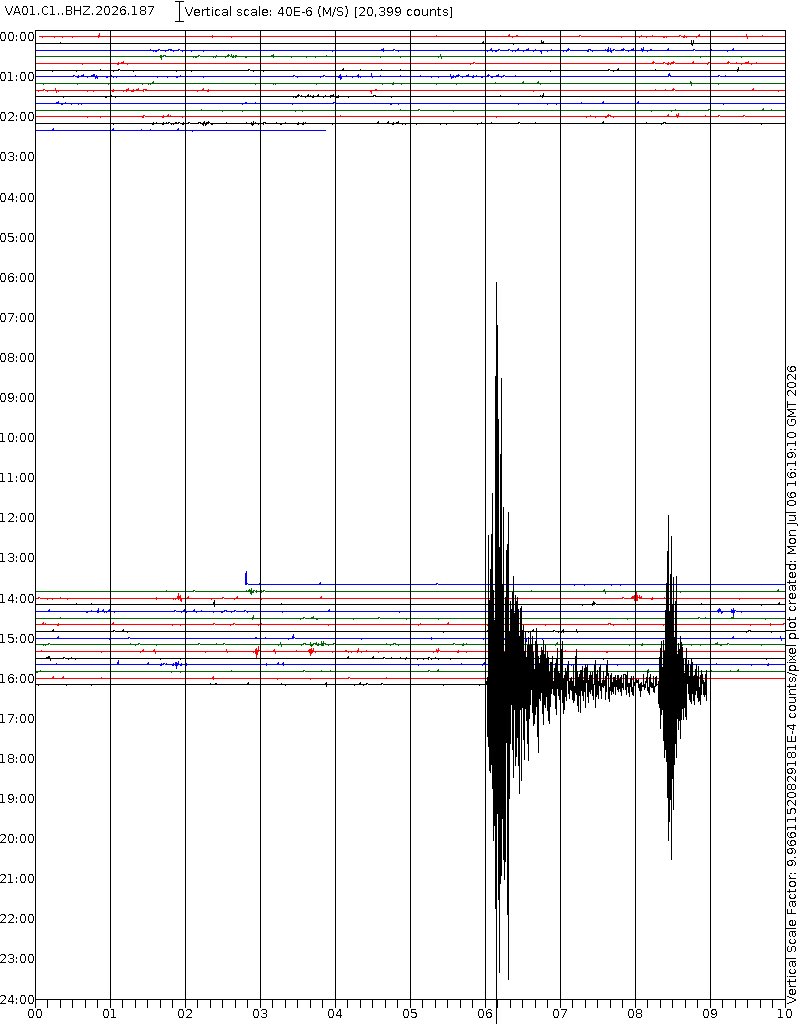Screen dimensions: 800x1024
Task: Select the 01:00 hour label
Action: [18, 77]
